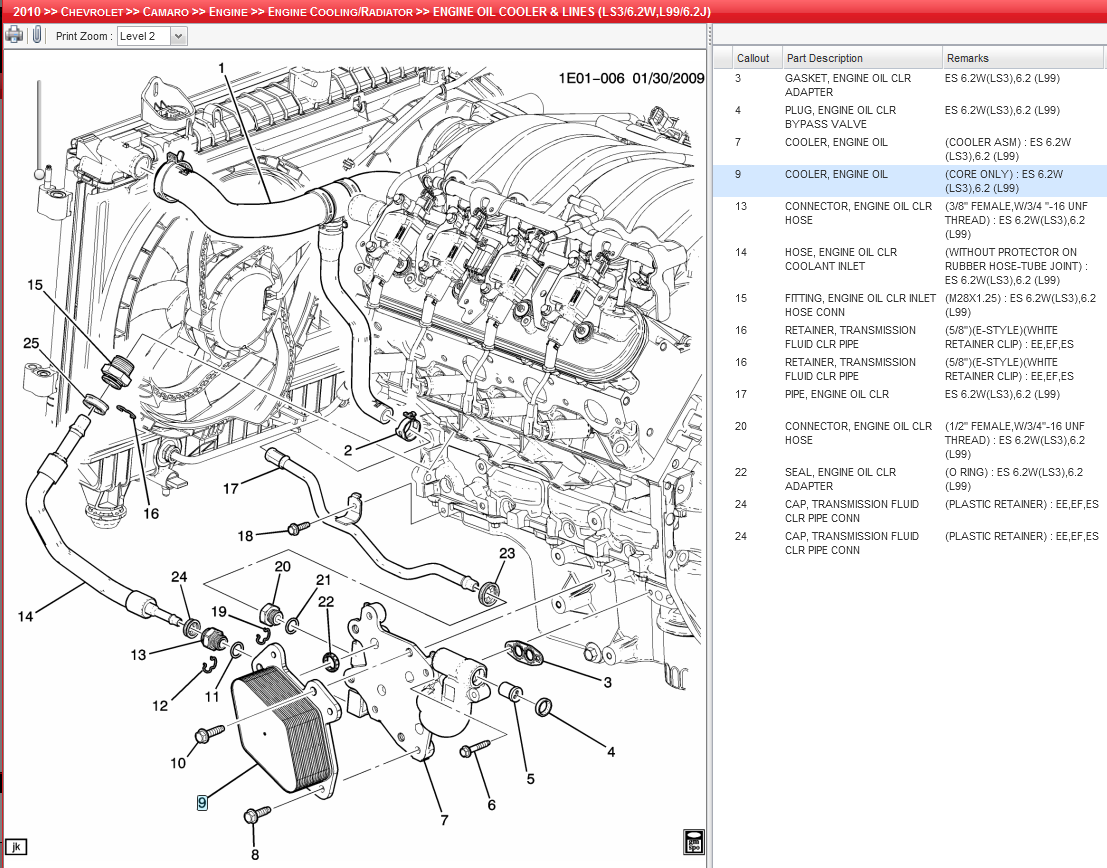Click the jk label box on diagram
This screenshot has height=868, width=1107.
tap(16, 848)
